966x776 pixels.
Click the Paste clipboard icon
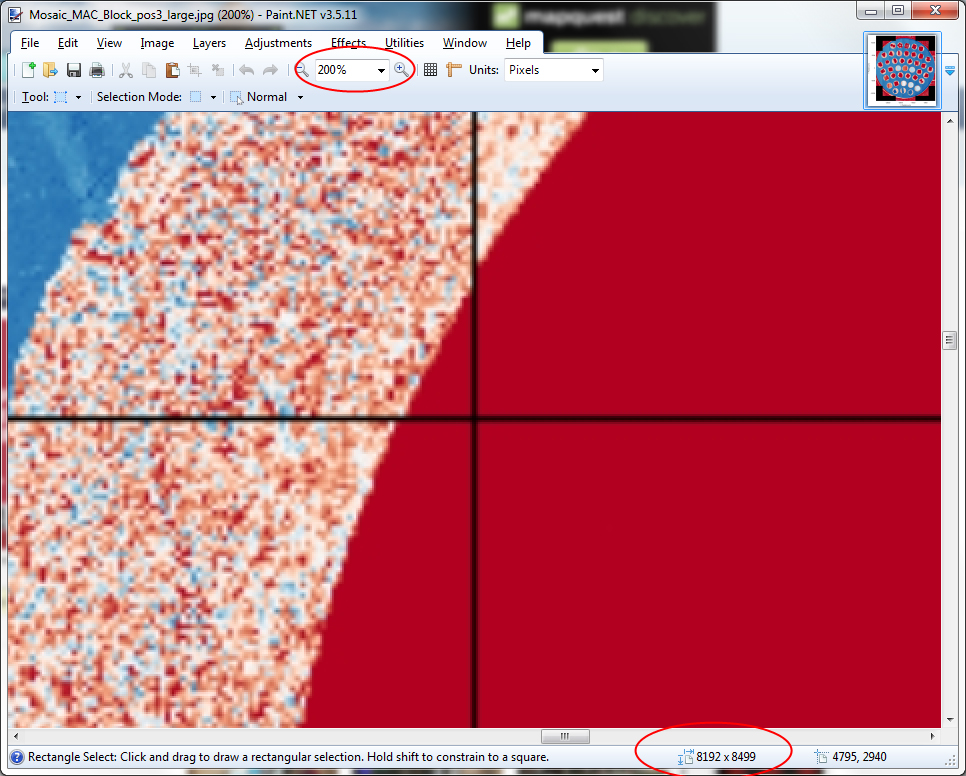point(172,70)
